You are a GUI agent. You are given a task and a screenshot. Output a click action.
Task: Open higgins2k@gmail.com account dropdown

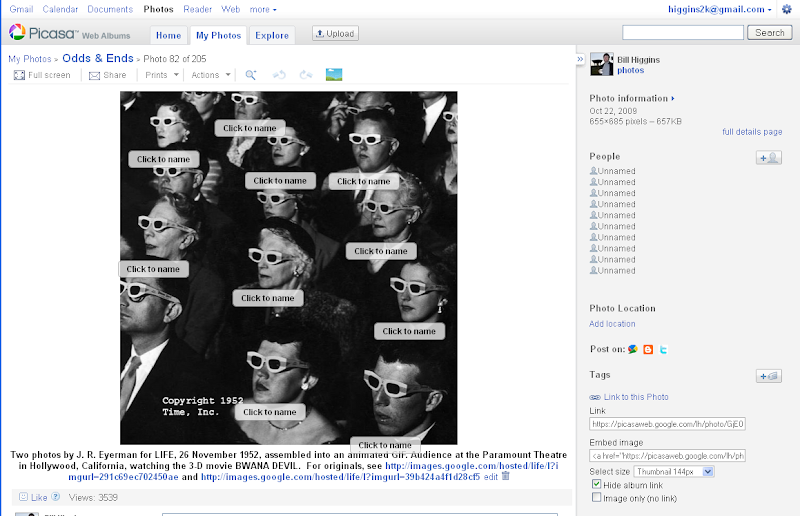click(719, 9)
